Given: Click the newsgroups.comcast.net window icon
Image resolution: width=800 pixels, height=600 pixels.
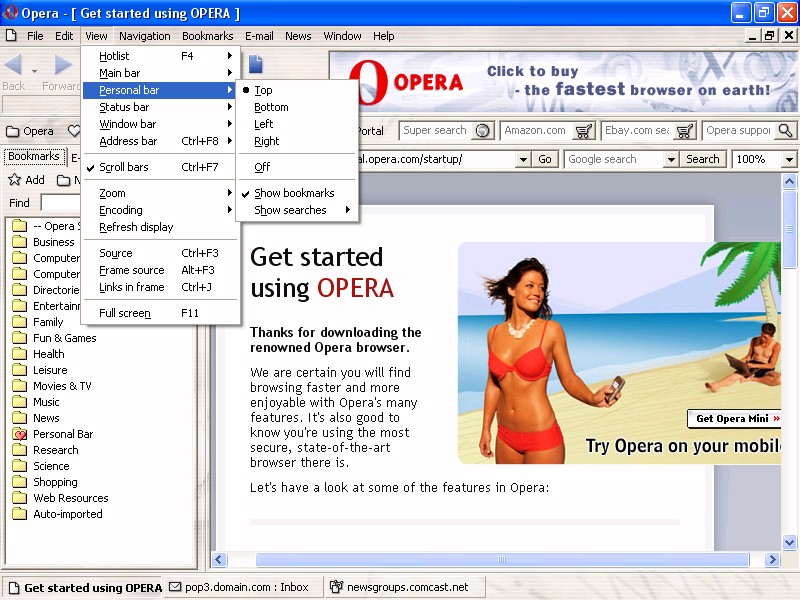Looking at the screenshot, I should 336,587.
